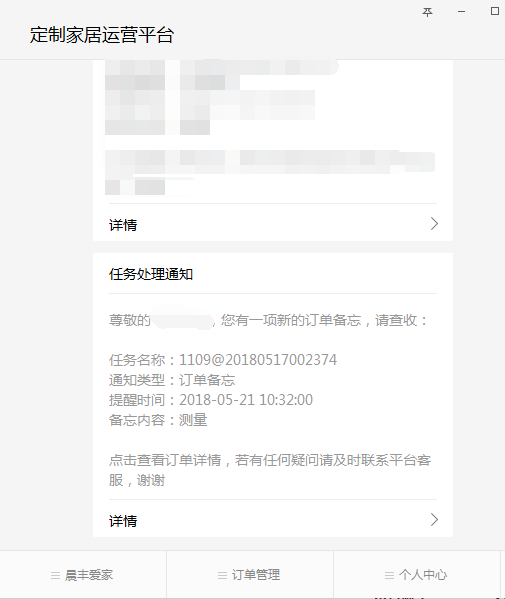
Task: Click the hamburger icon beside 订单管理
Action: click(x=222, y=575)
